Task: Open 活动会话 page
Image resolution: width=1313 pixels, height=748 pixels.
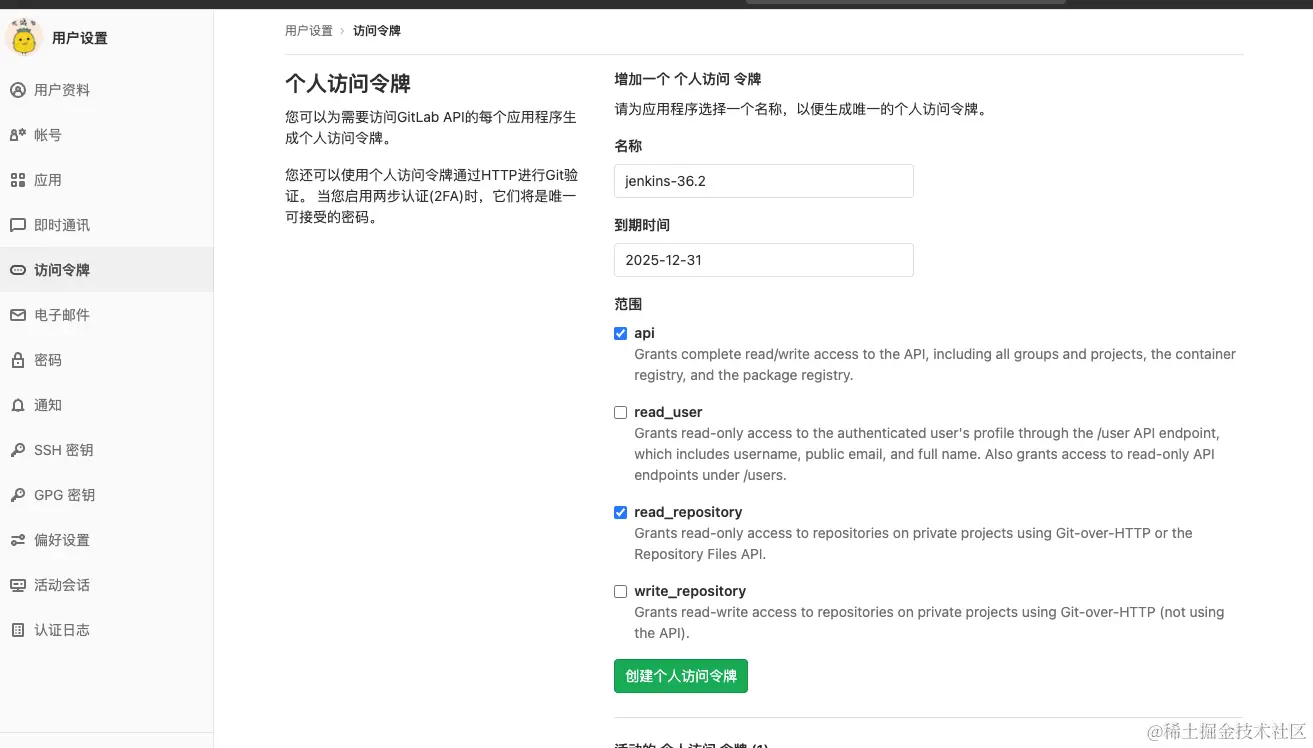Action: 106,585
